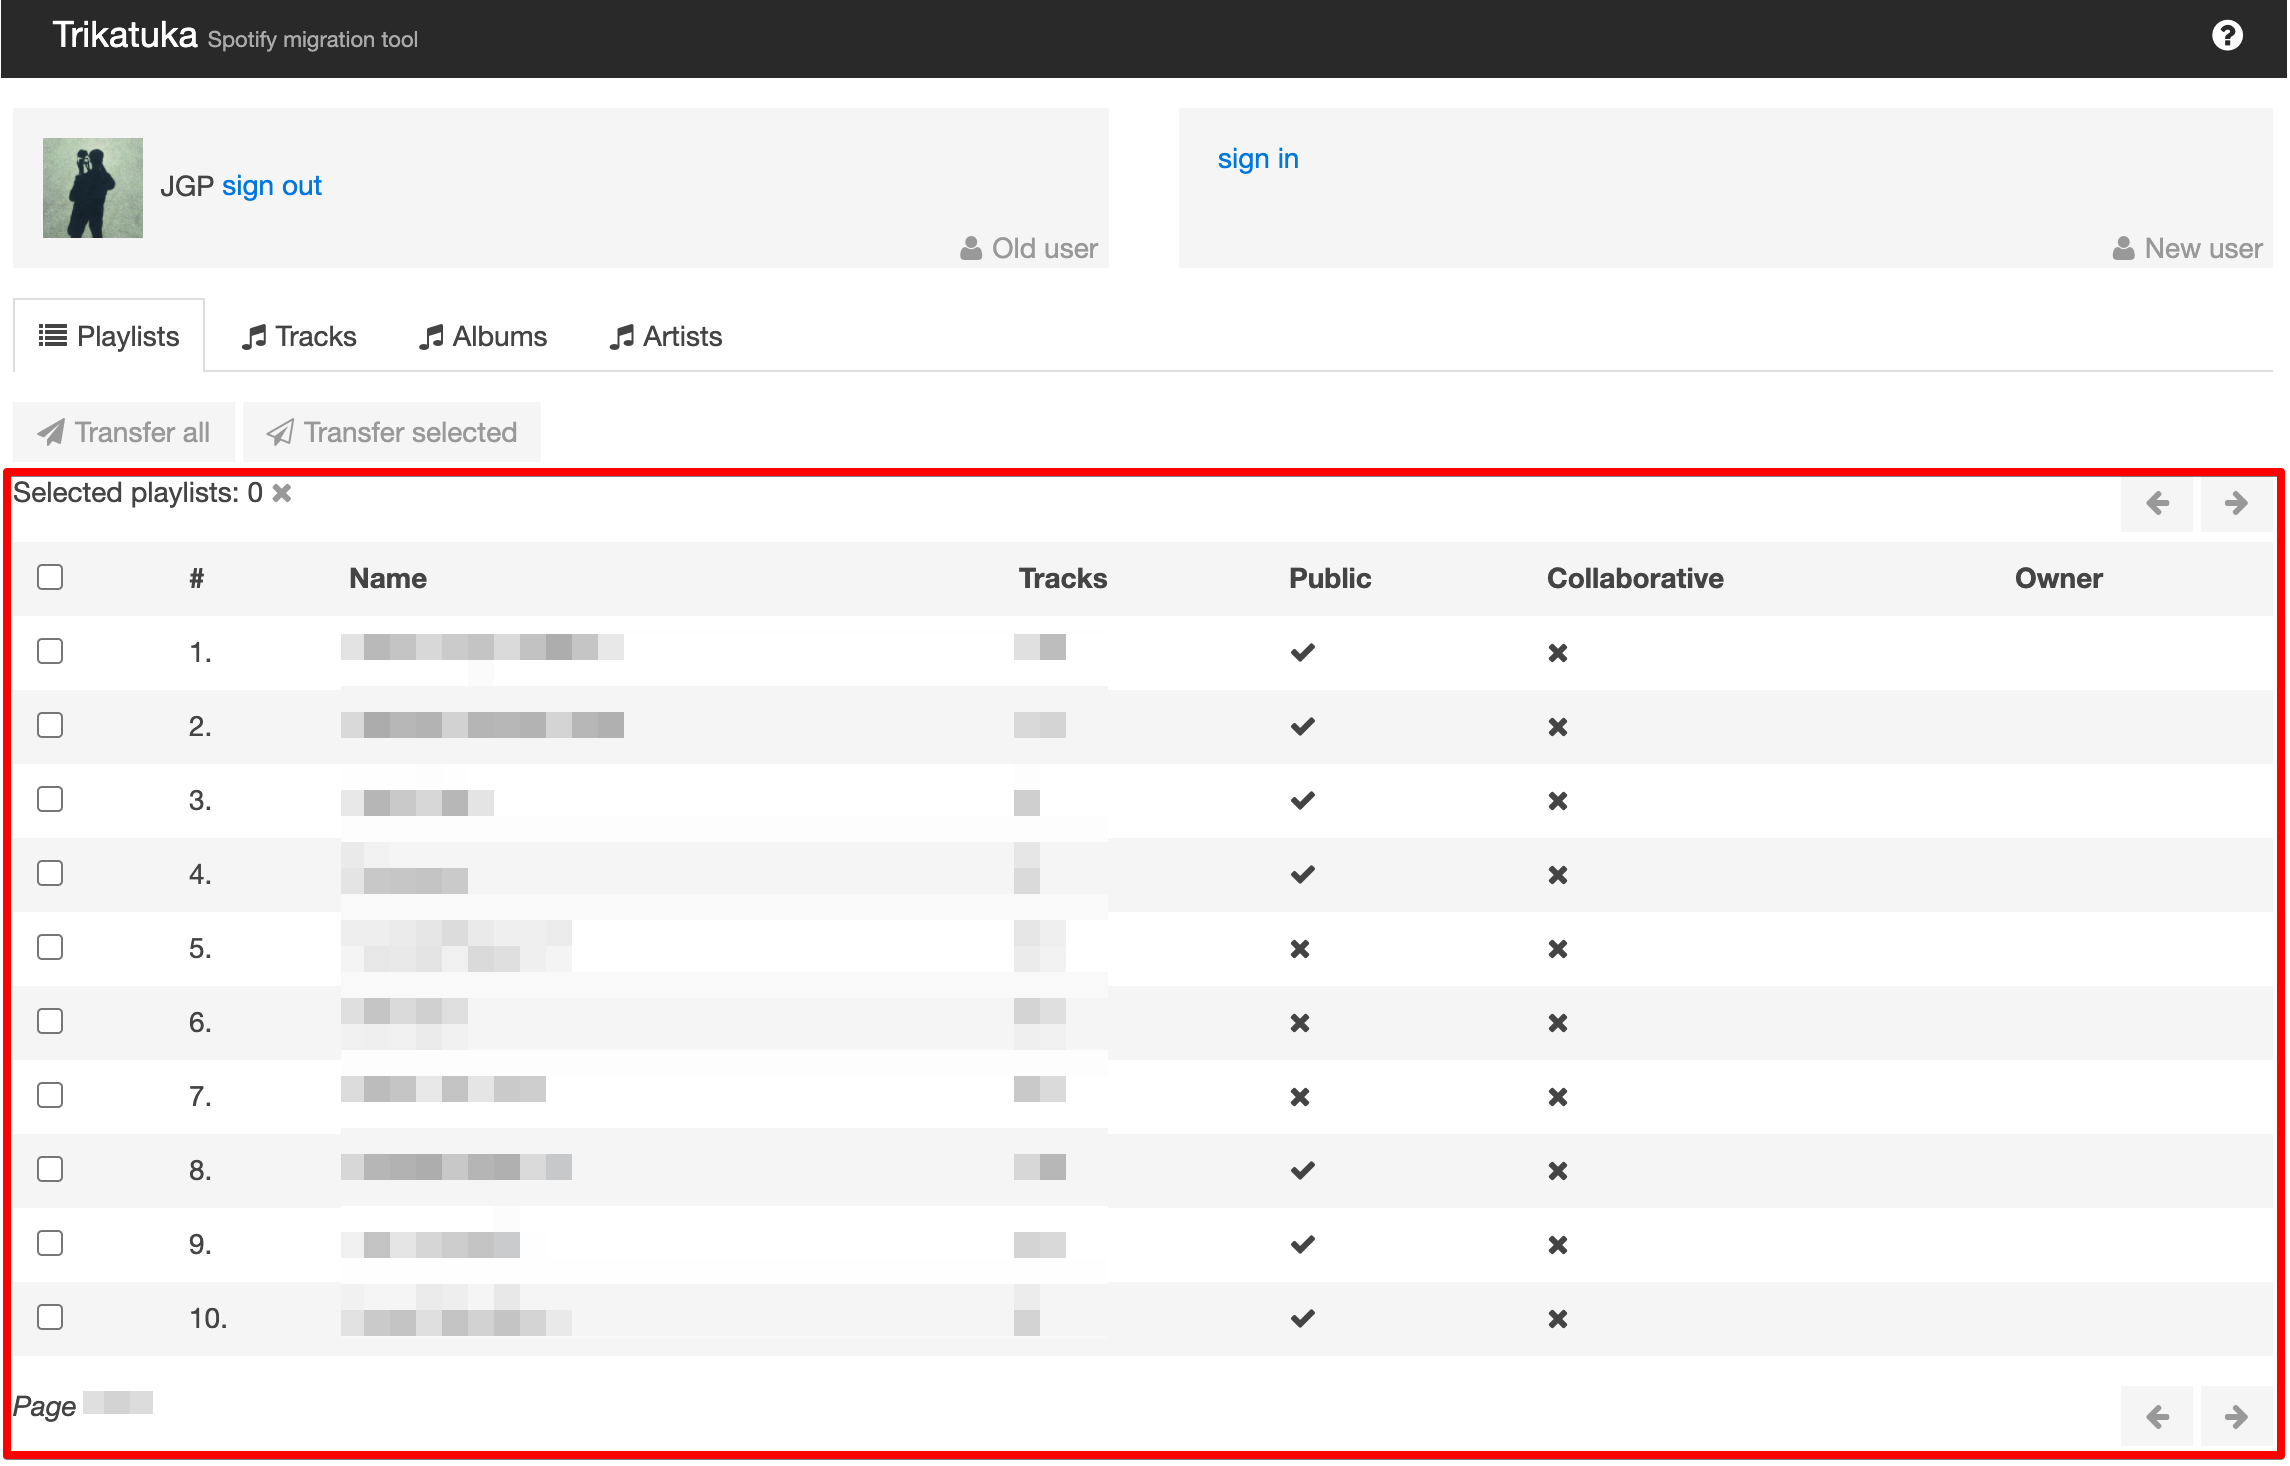Open the help question mark icon
The image size is (2290, 1466).
pos(2226,36)
